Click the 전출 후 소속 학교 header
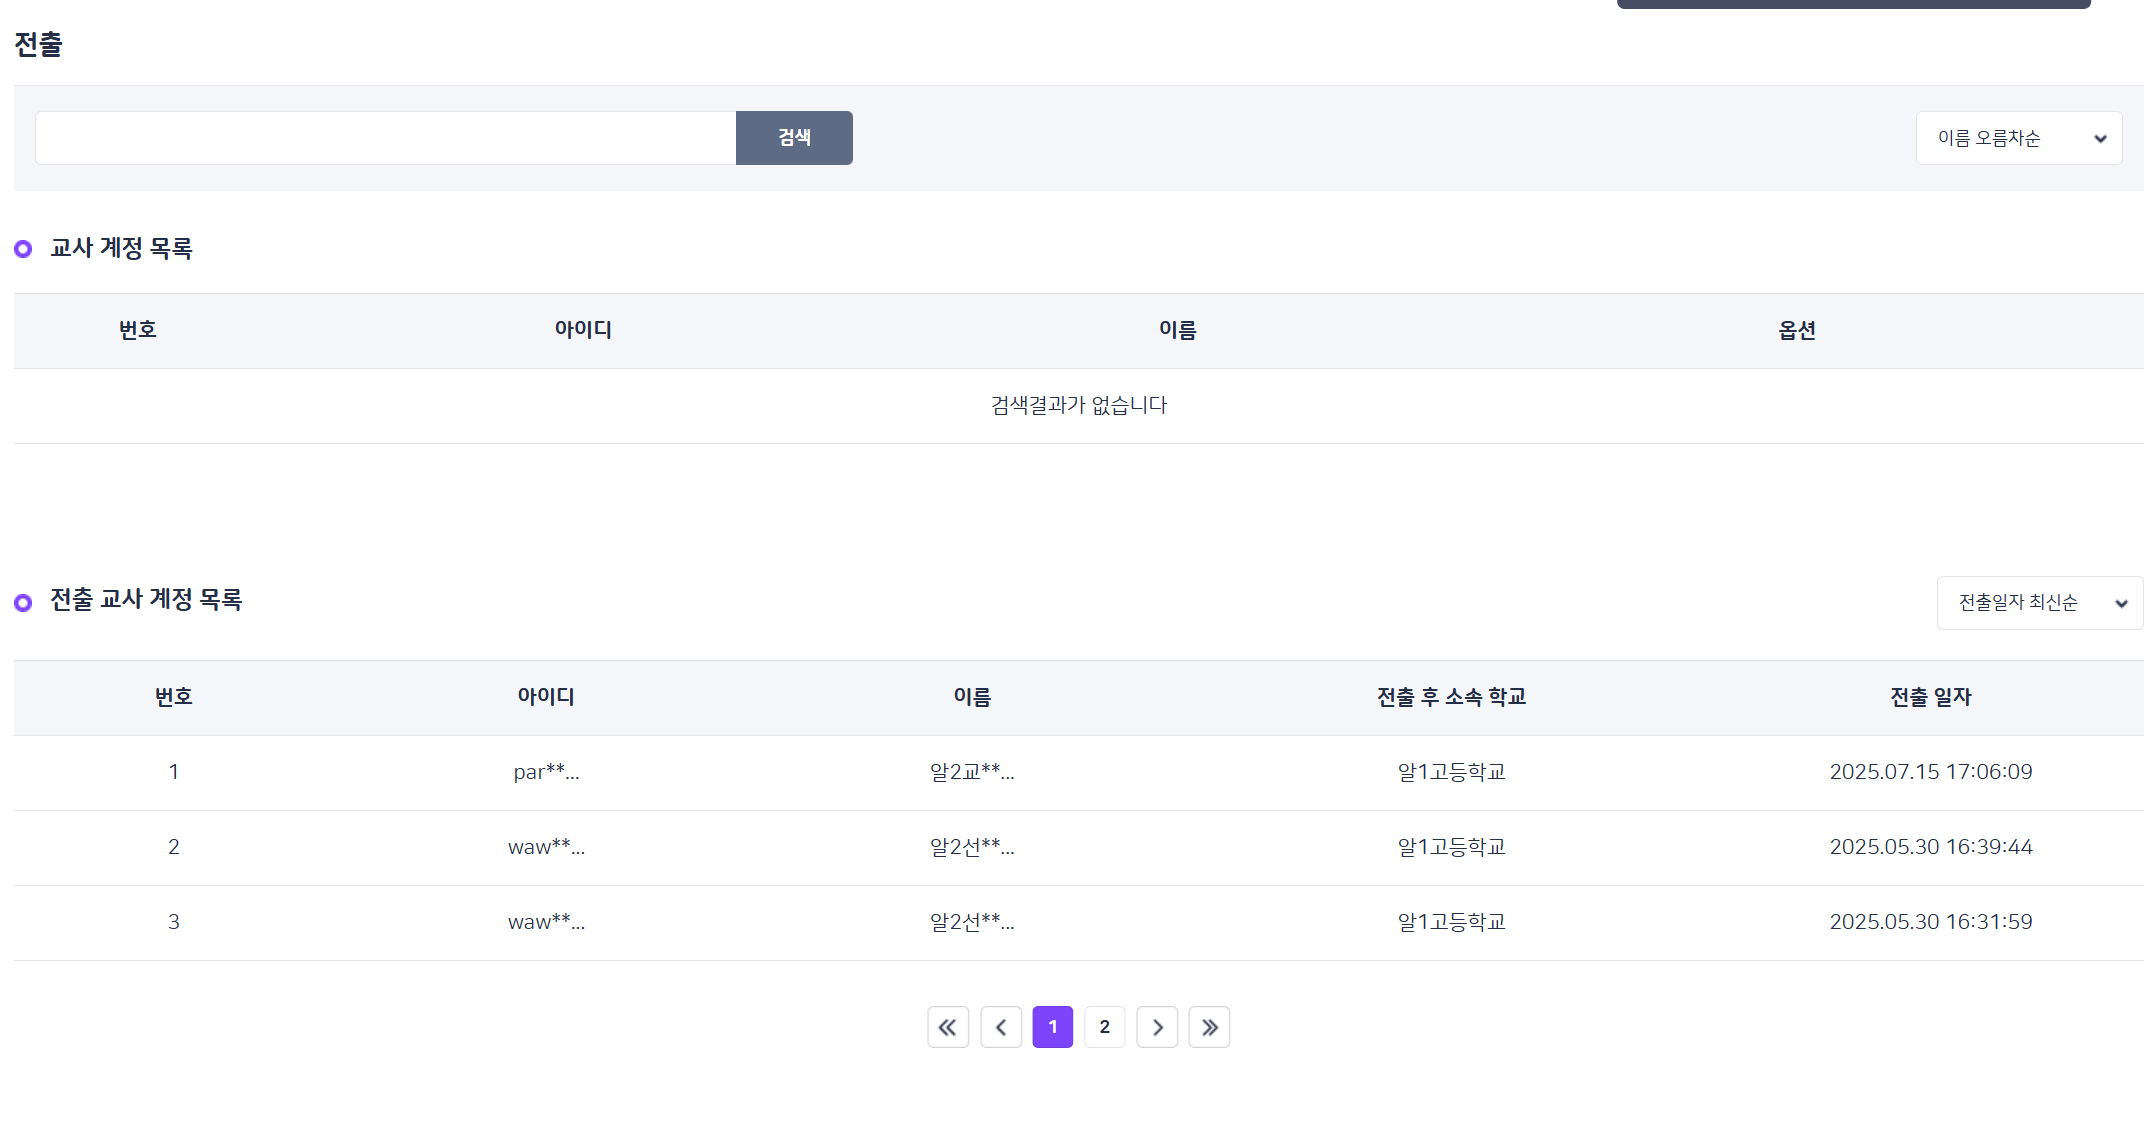 (1451, 697)
